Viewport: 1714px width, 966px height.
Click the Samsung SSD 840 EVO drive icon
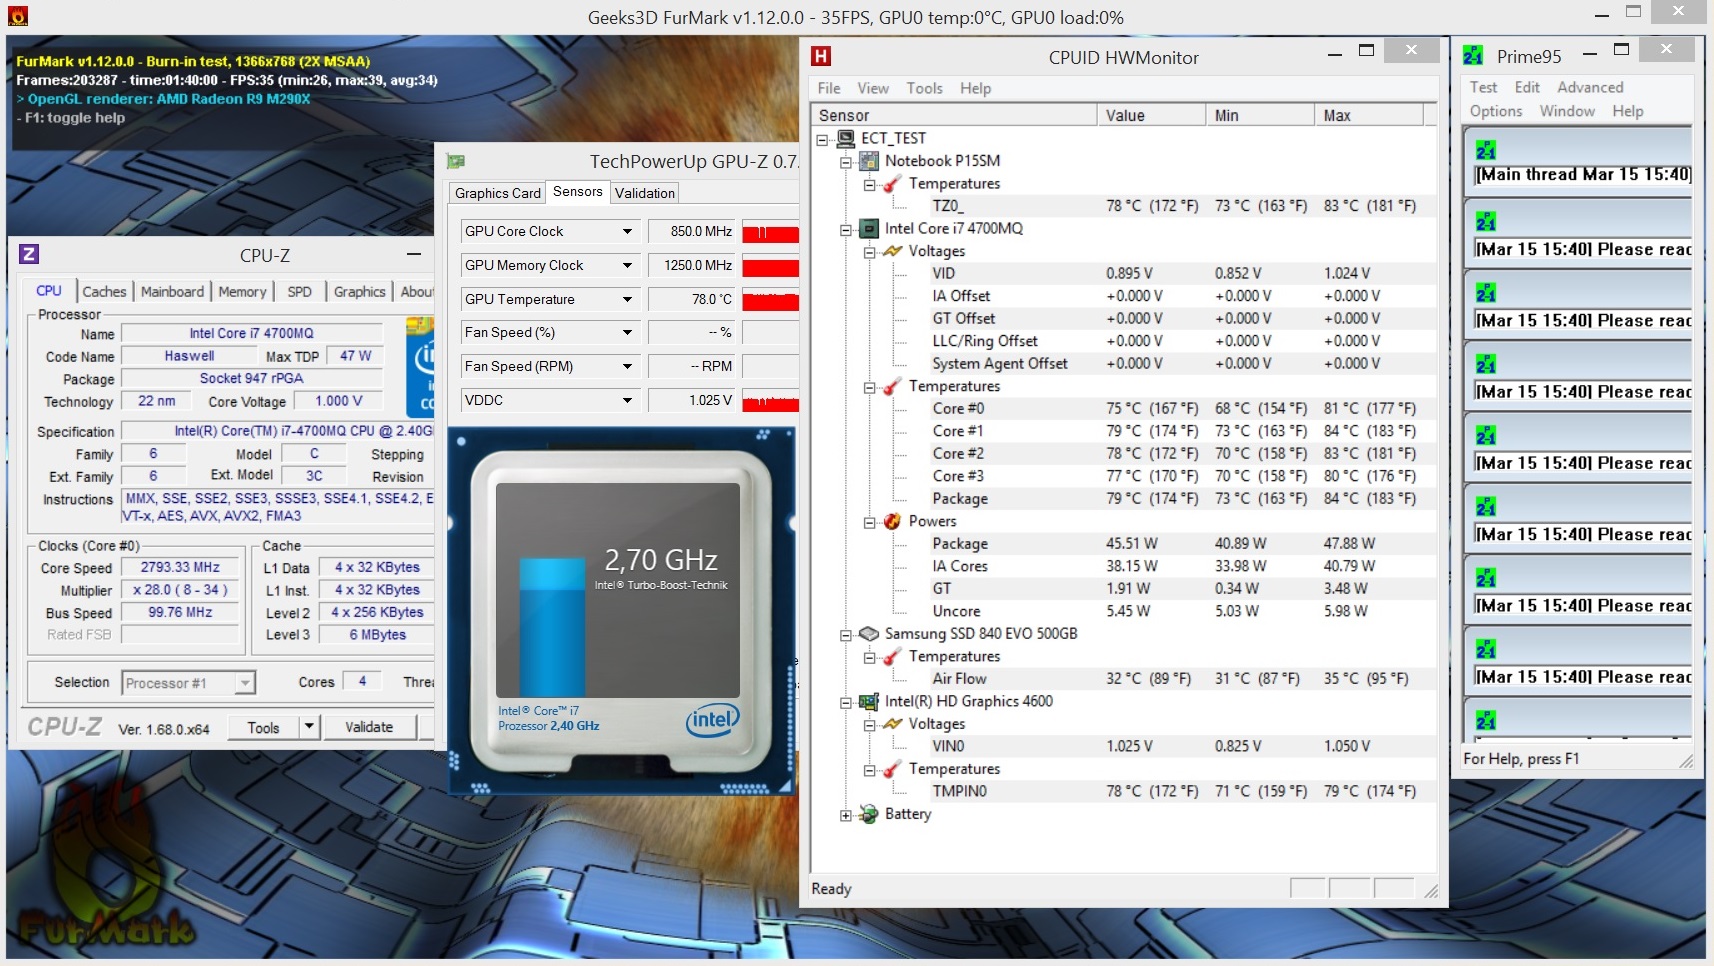point(869,634)
